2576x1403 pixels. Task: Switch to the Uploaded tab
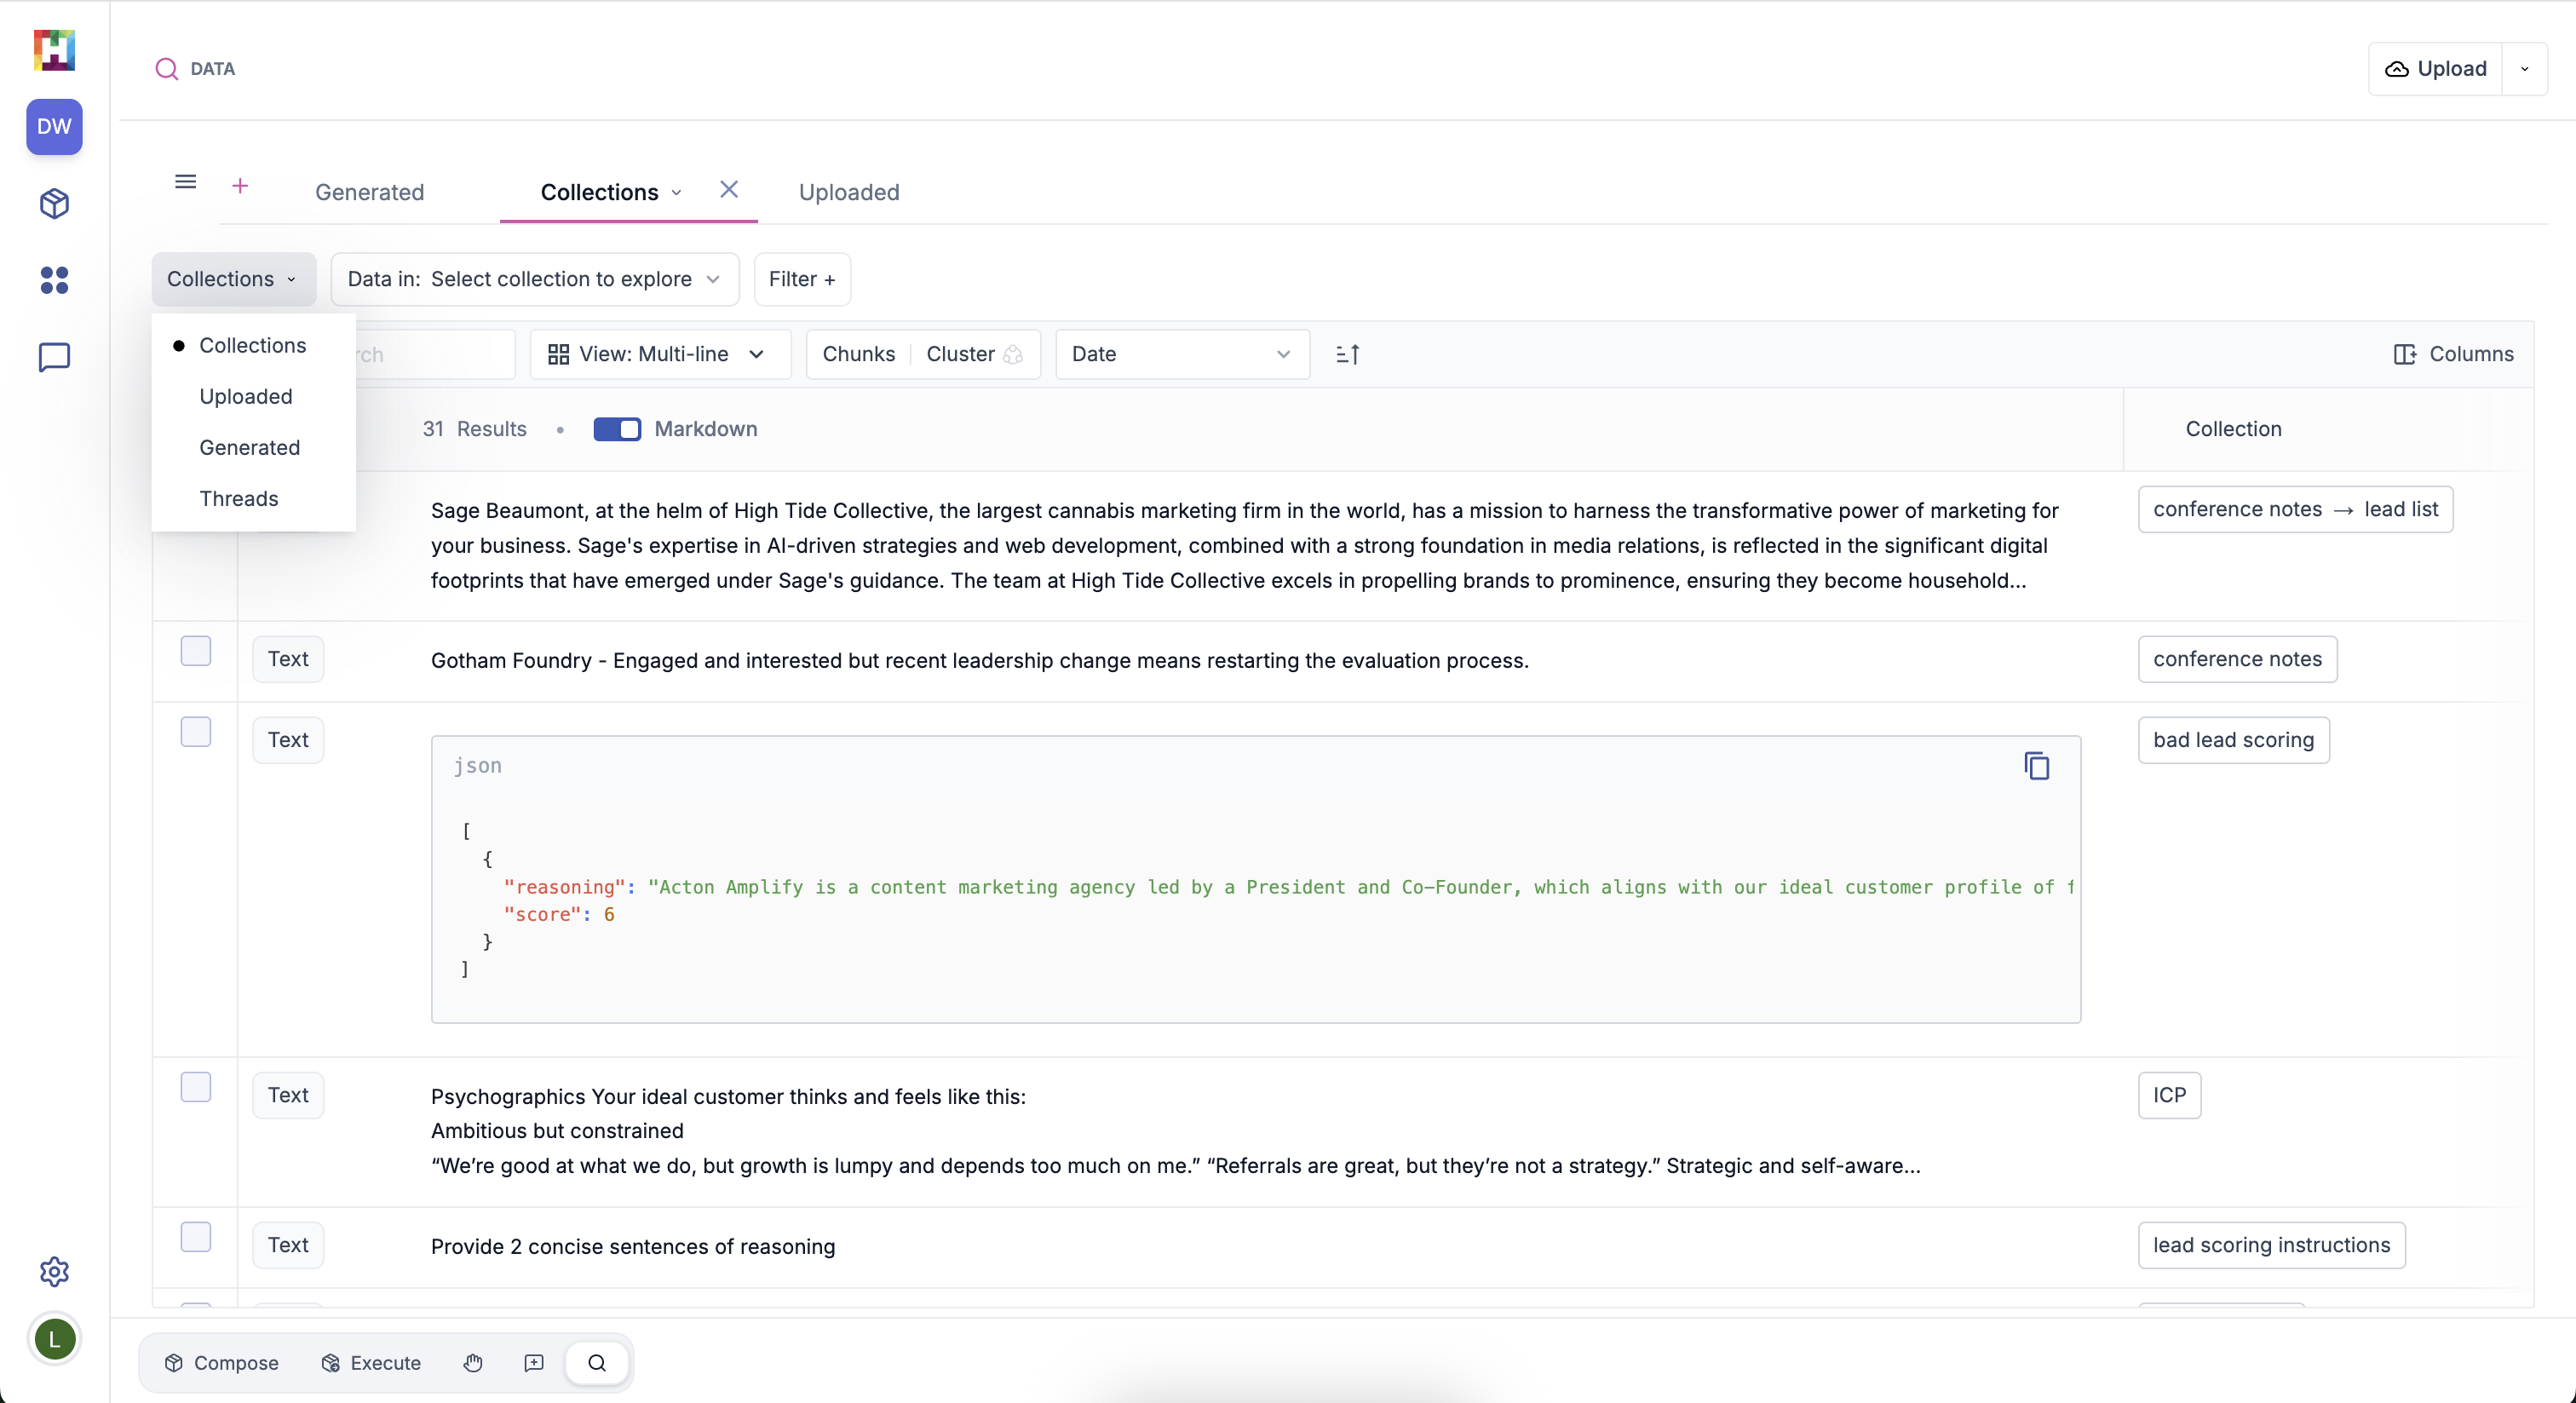tap(849, 192)
